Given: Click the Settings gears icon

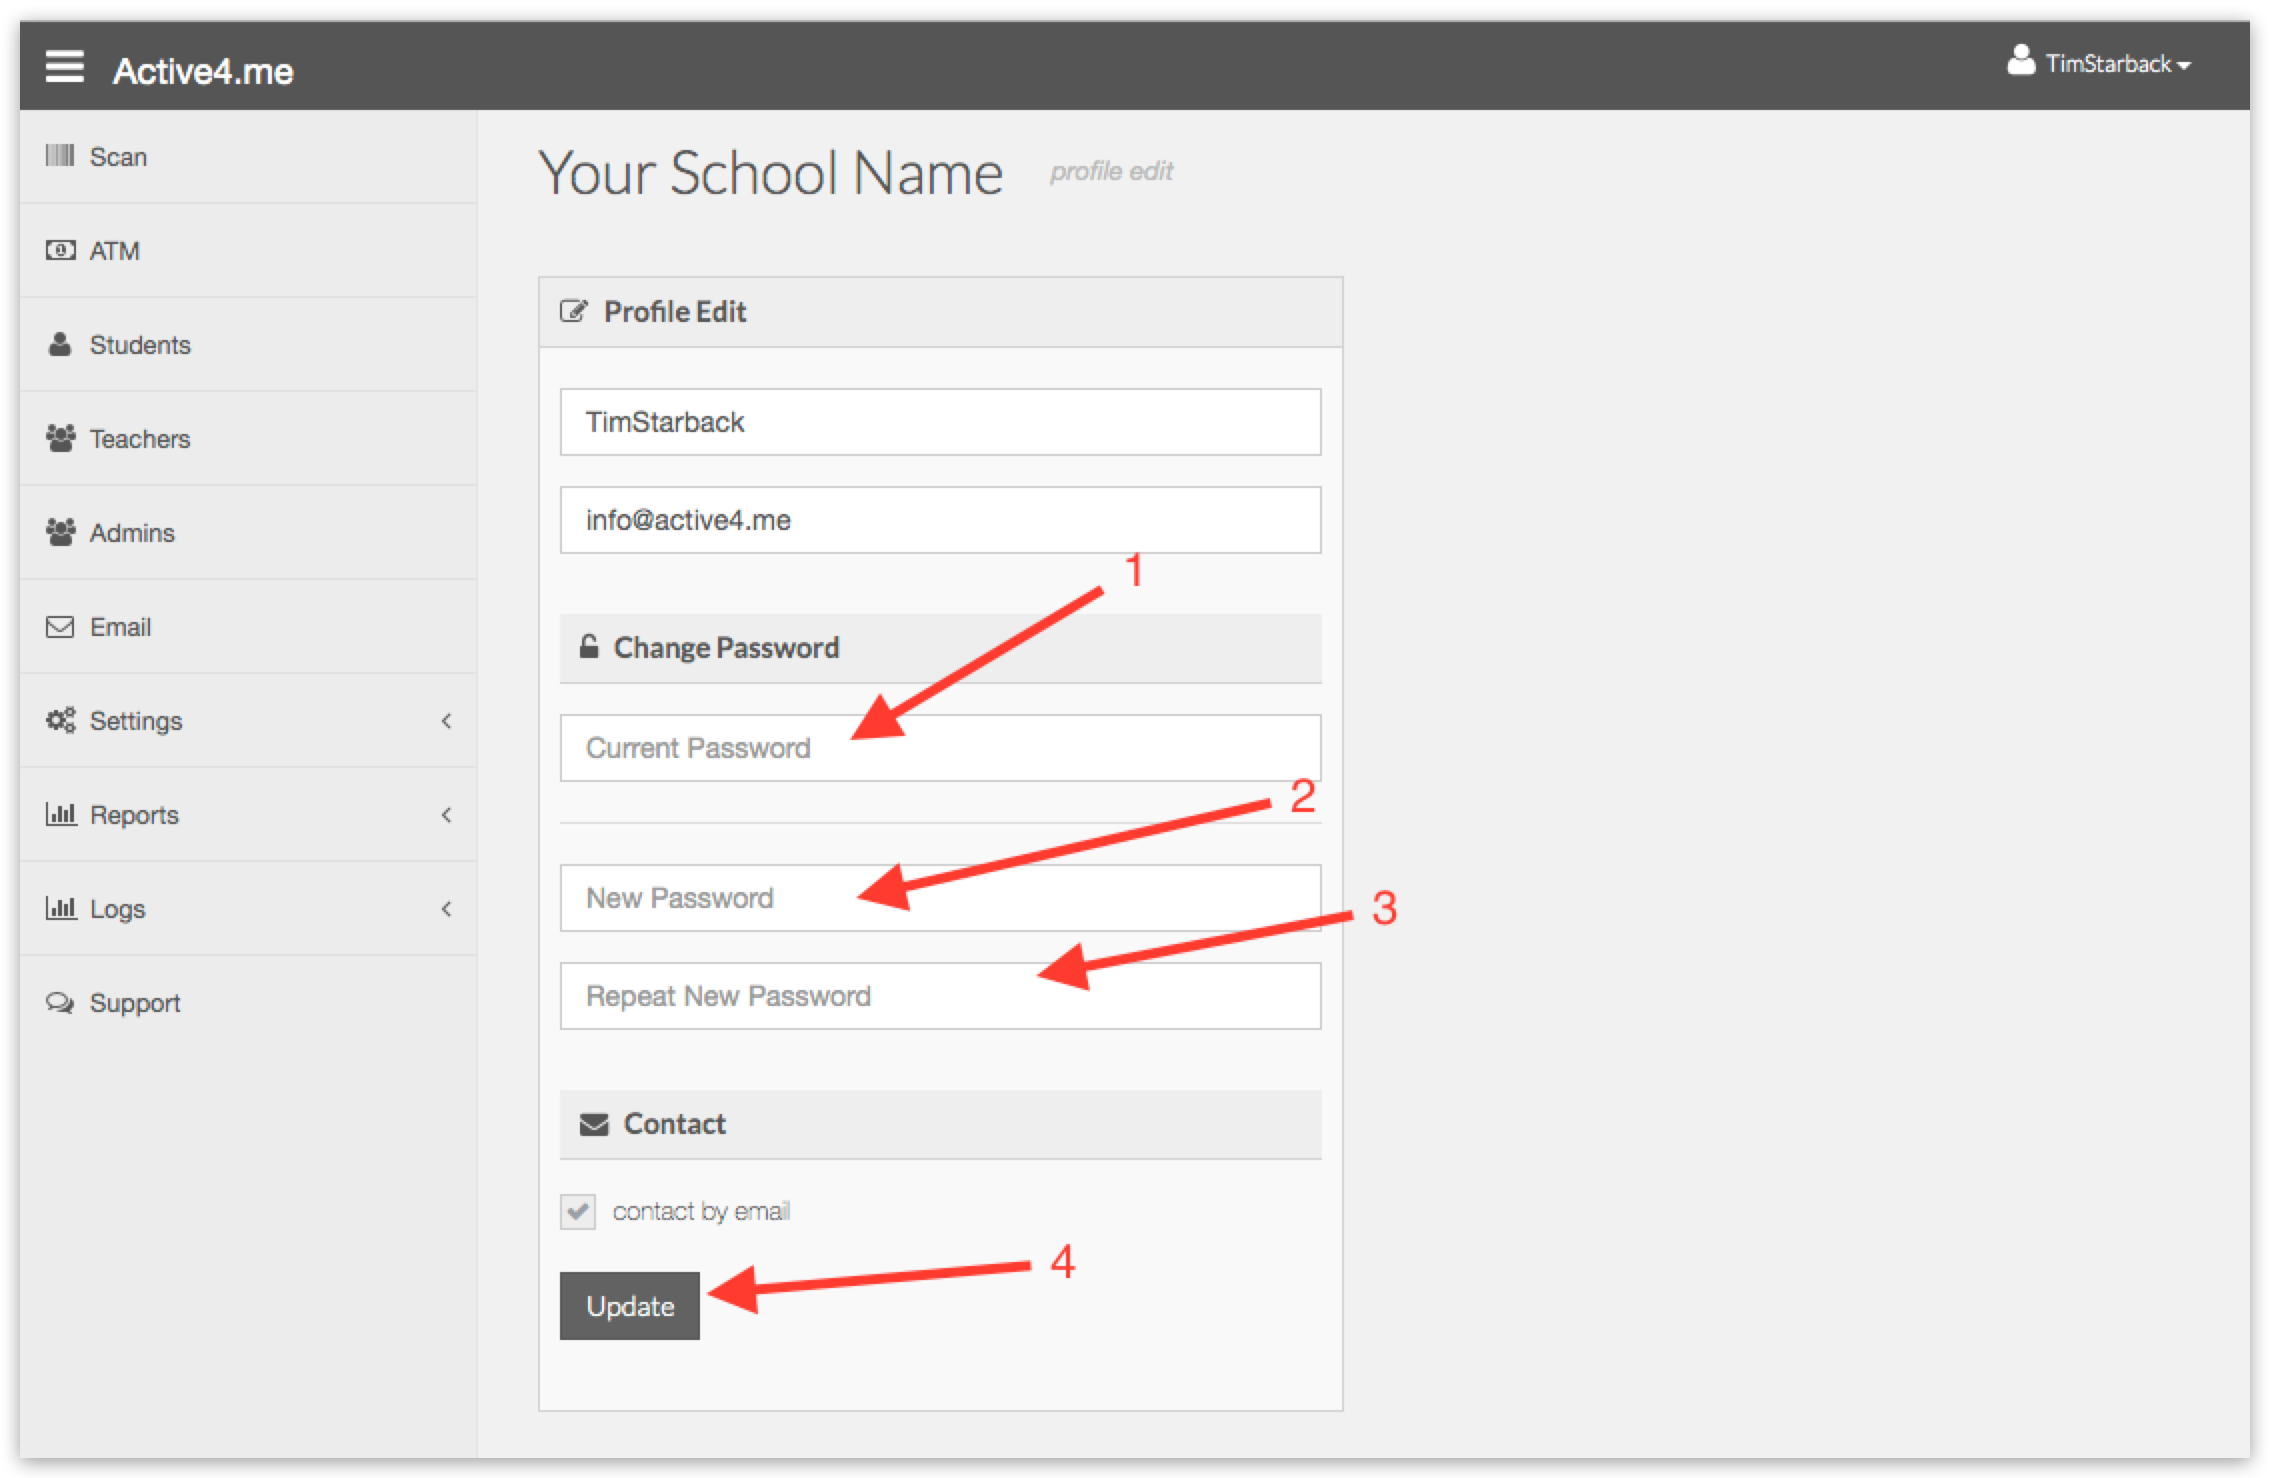Looking at the screenshot, I should tap(60, 720).
